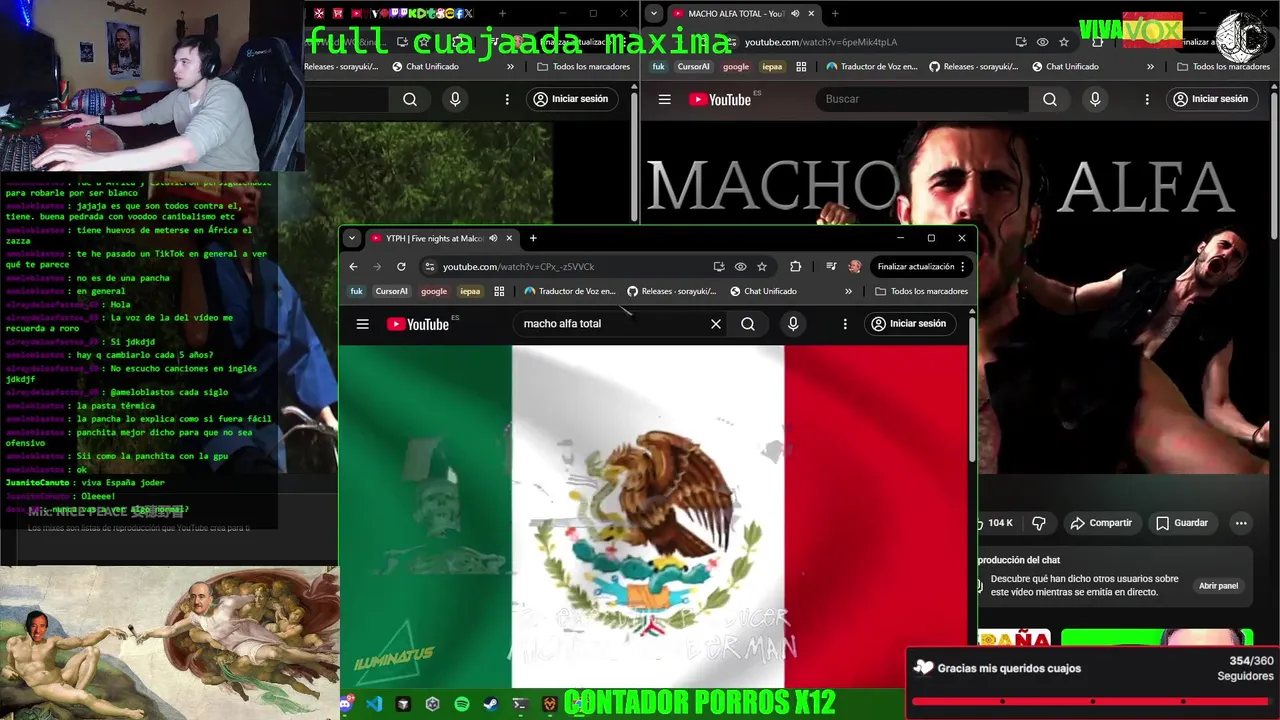Open 'Todos los marcadores' folder in MACHO ALFA window
The image size is (1280, 720).
pos(1223,67)
